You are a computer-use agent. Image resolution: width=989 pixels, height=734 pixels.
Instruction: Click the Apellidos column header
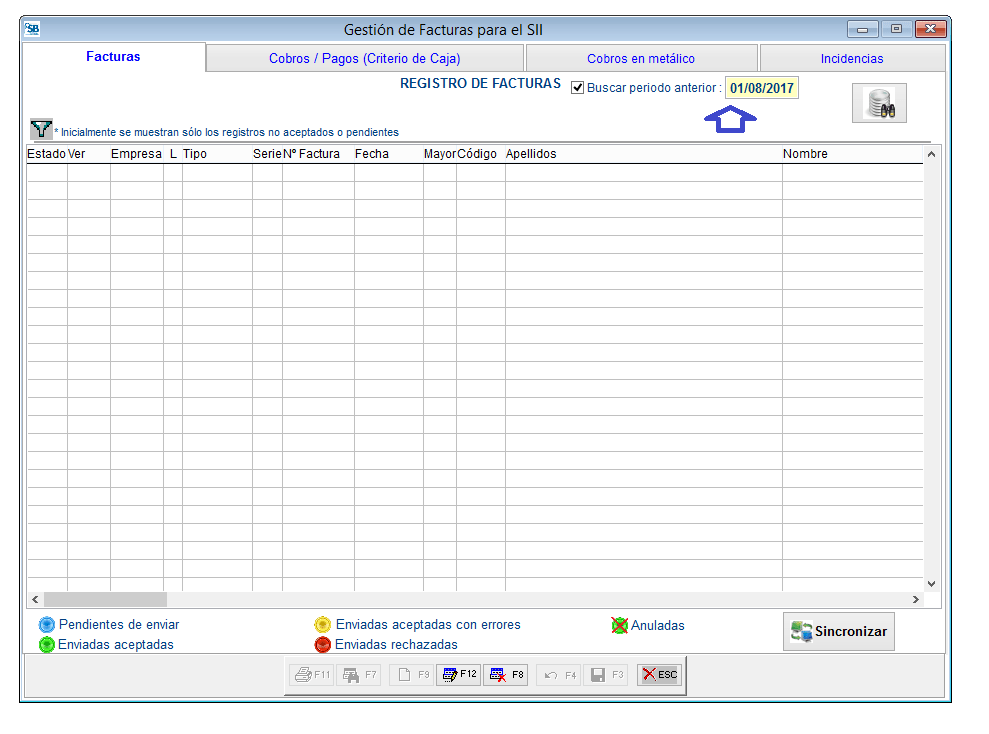coord(531,154)
